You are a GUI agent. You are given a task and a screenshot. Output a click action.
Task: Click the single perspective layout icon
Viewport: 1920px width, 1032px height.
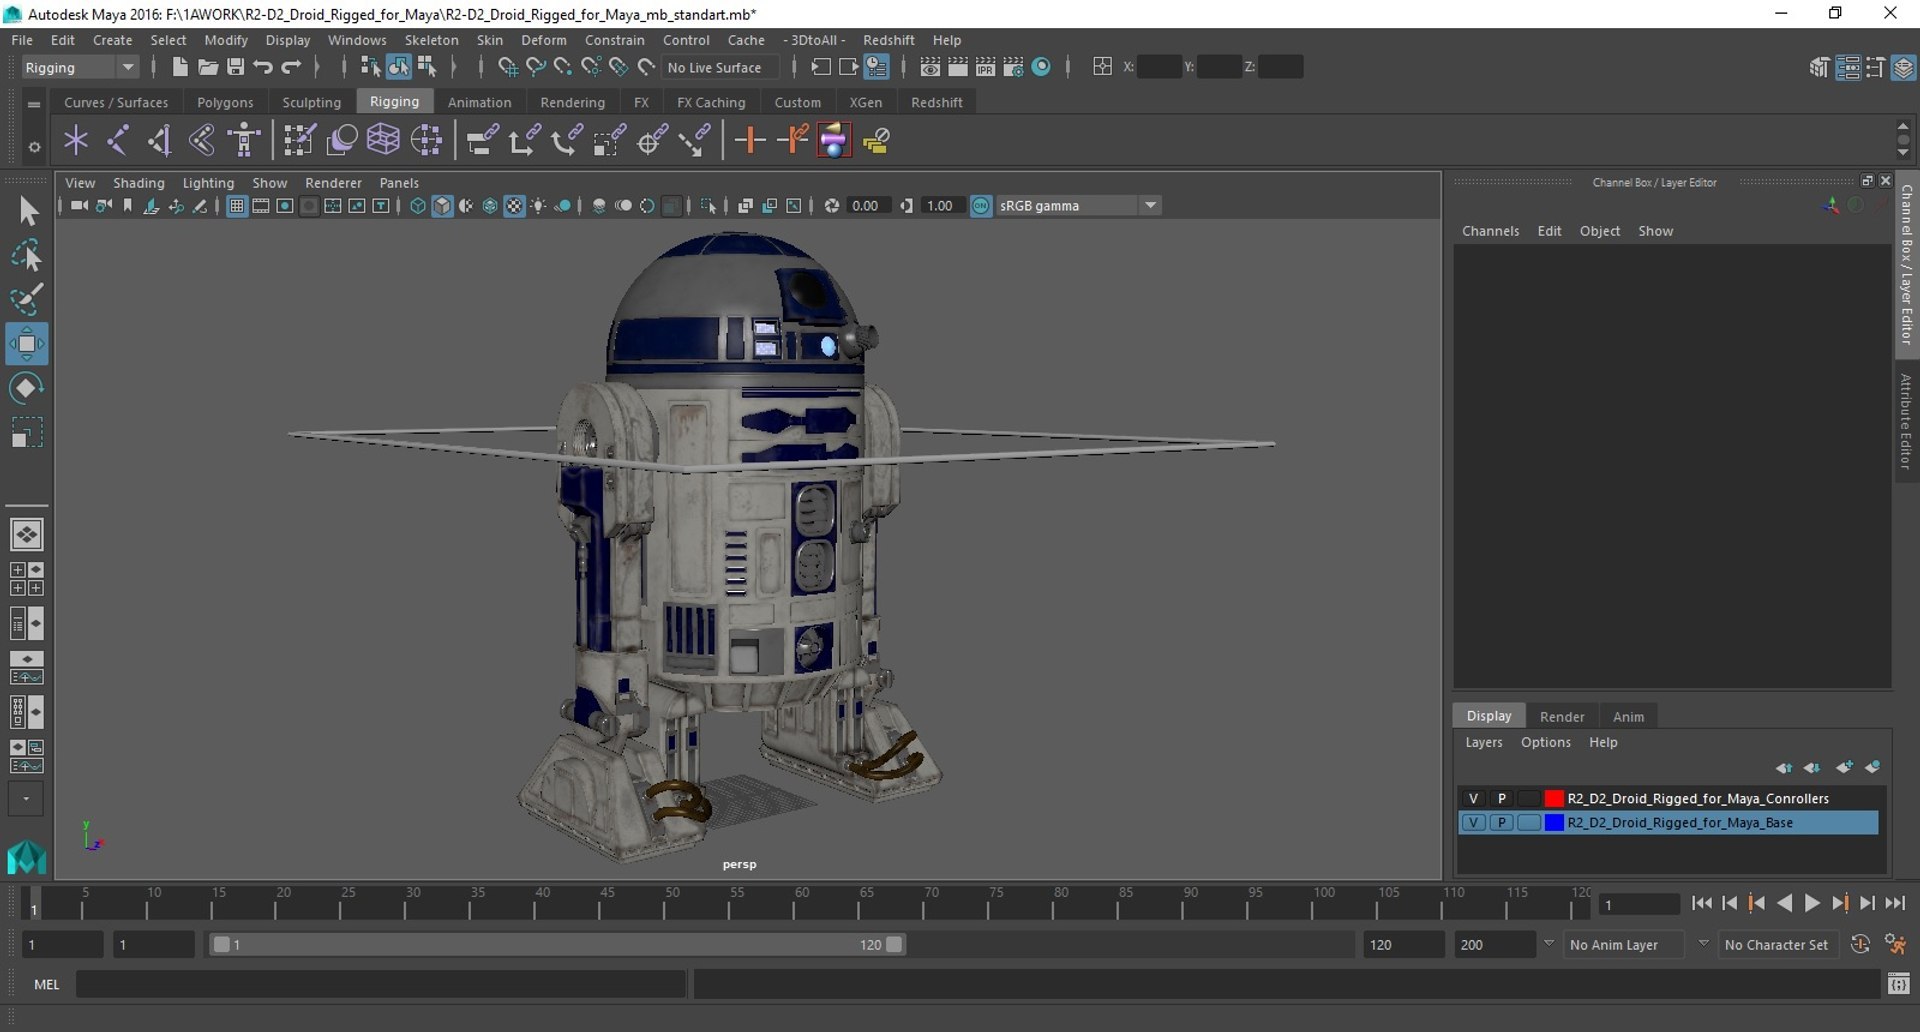tap(27, 534)
